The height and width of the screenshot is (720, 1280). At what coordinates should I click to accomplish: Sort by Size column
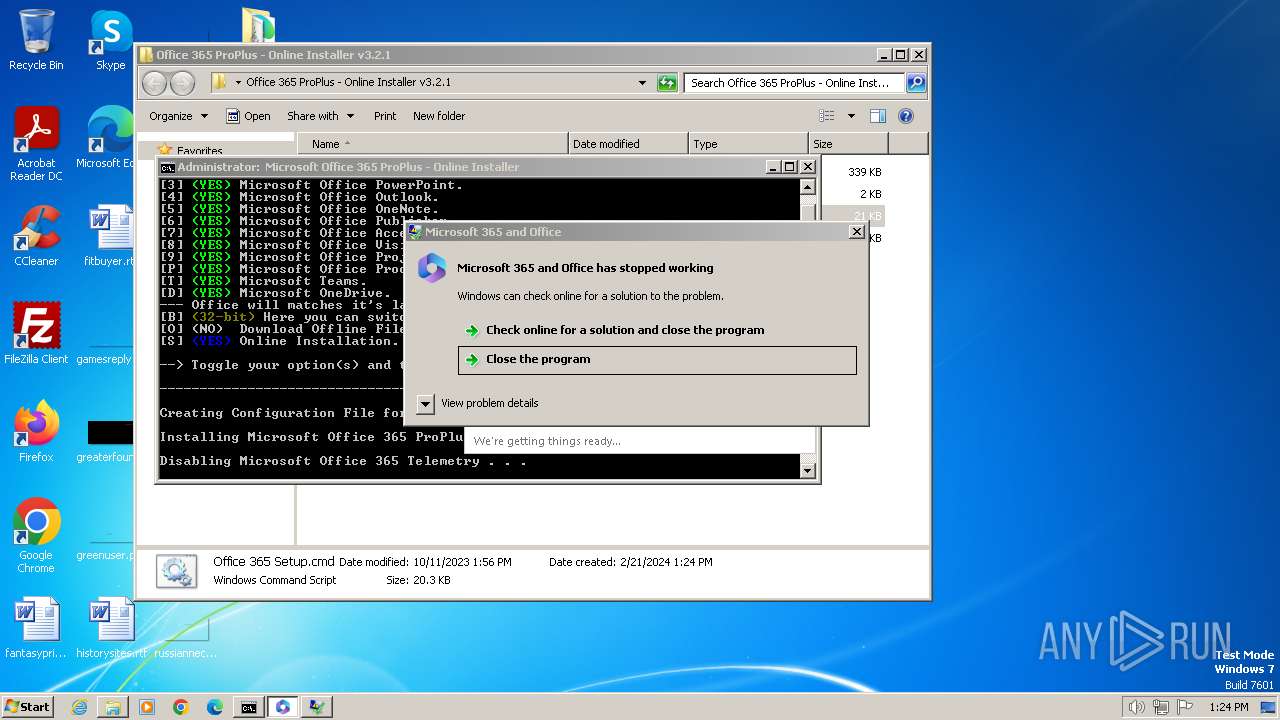click(848, 144)
